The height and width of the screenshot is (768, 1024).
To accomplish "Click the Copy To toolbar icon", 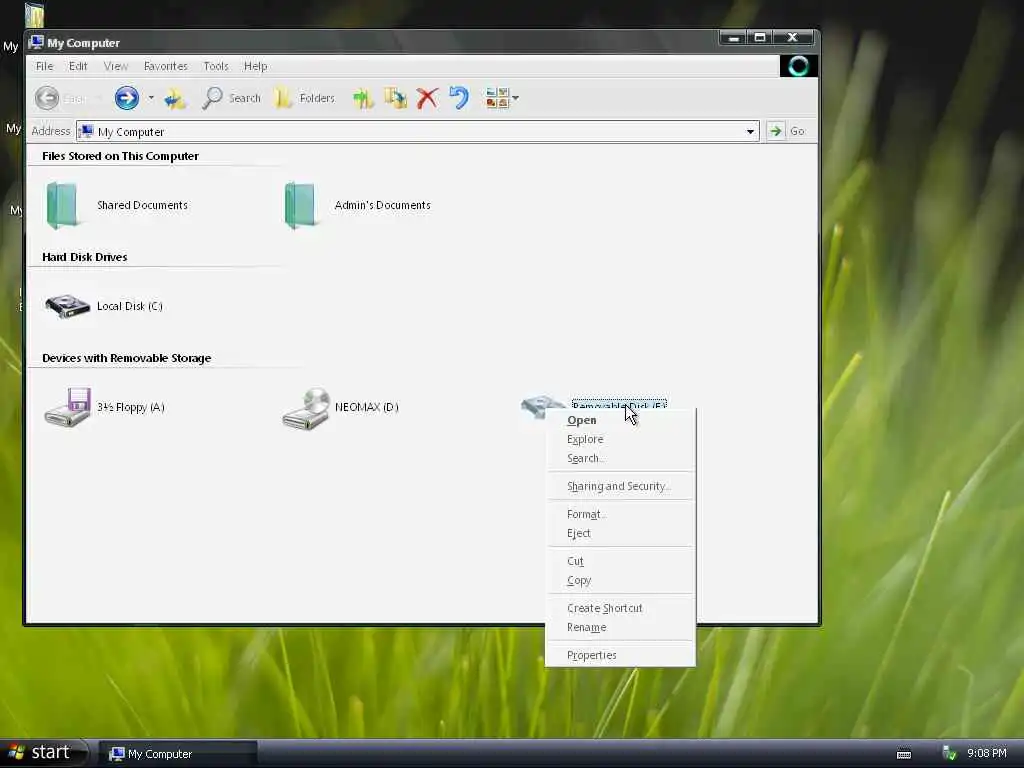I will pyautogui.click(x=395, y=98).
